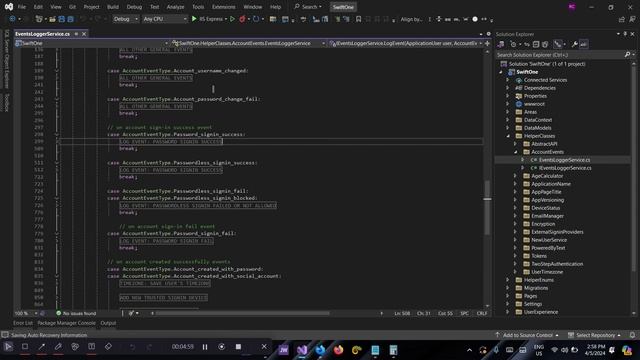Screen dimensions: 640x360
Task: Click the wrench Properties icon in Solution Explorer
Action: point(574,44)
